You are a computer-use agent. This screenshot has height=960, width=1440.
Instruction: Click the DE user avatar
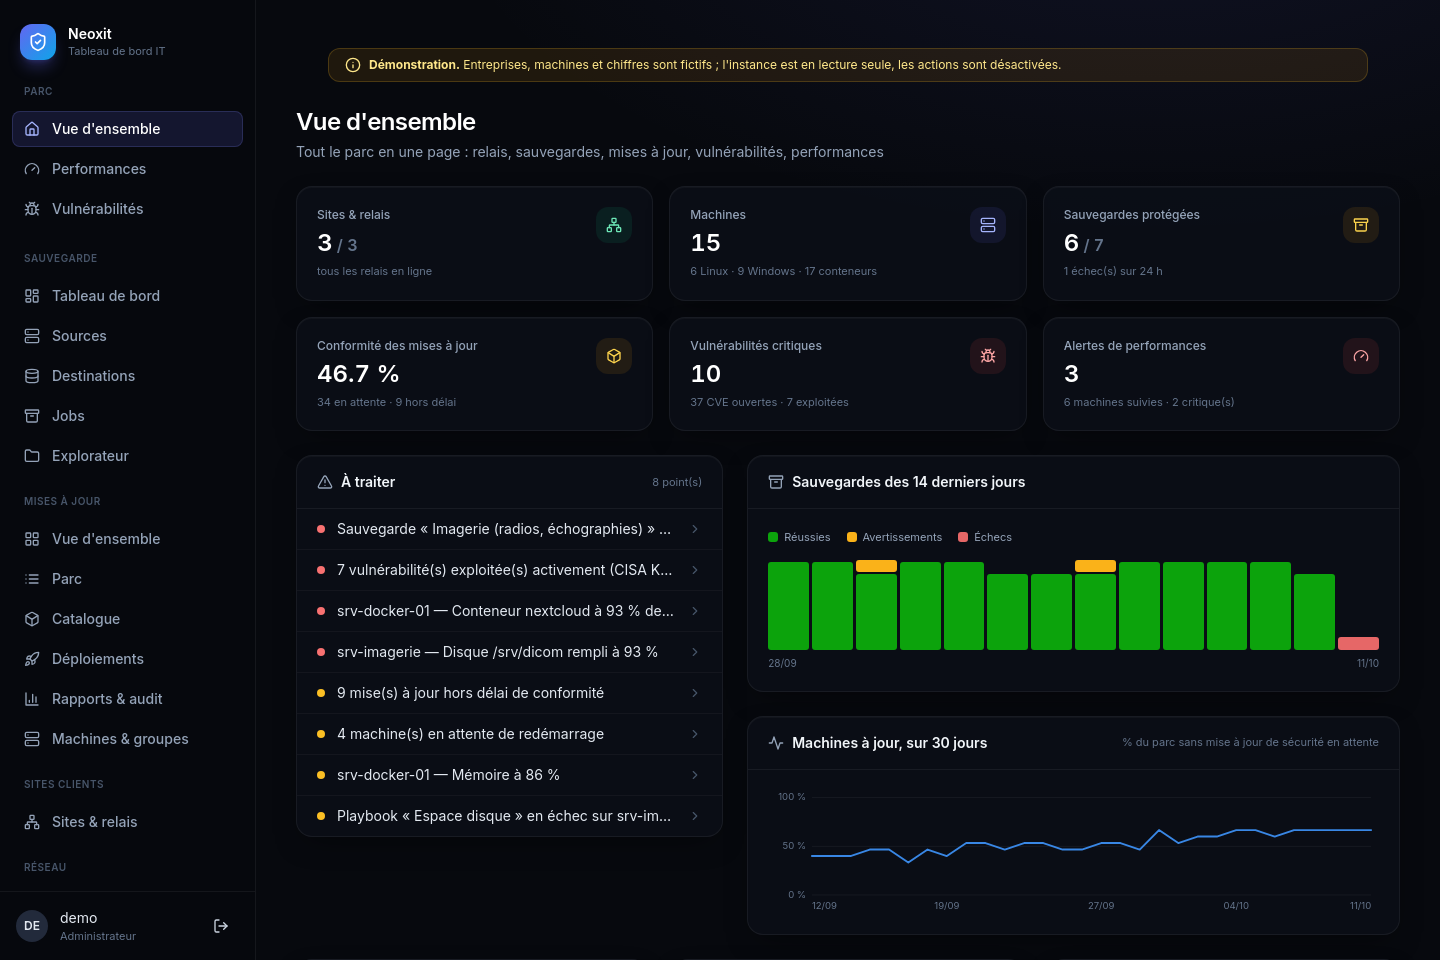[32, 926]
